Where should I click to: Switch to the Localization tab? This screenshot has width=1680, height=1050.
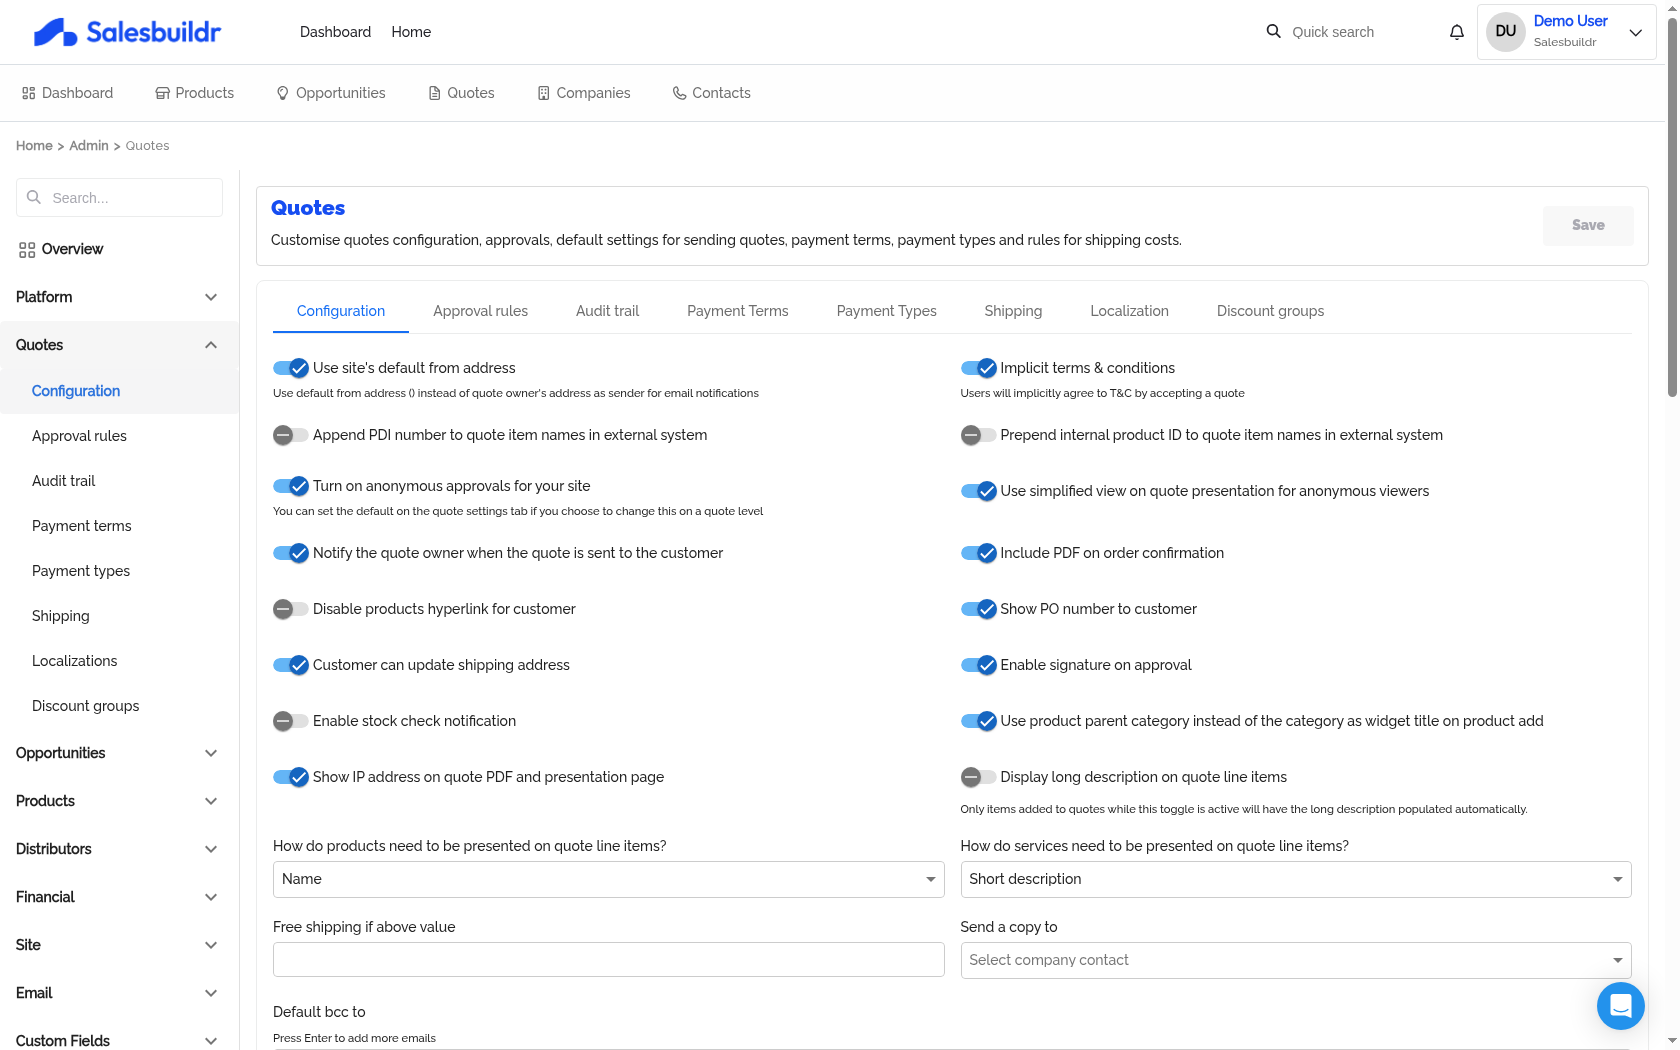pyautogui.click(x=1129, y=311)
